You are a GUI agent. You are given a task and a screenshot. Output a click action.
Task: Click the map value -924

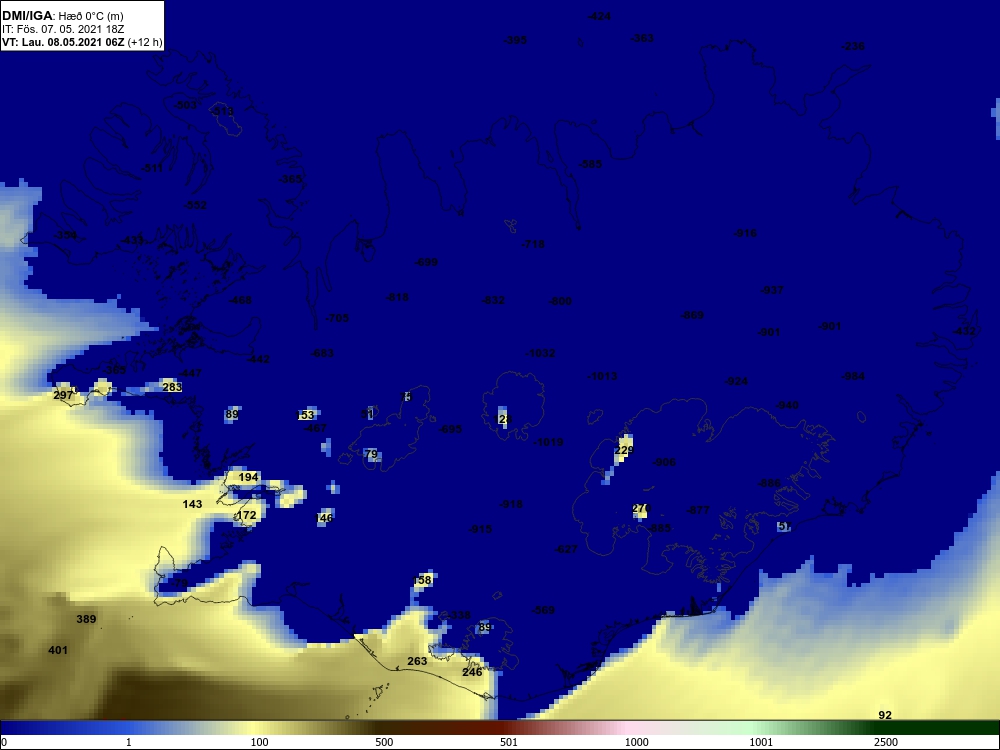[x=737, y=381]
